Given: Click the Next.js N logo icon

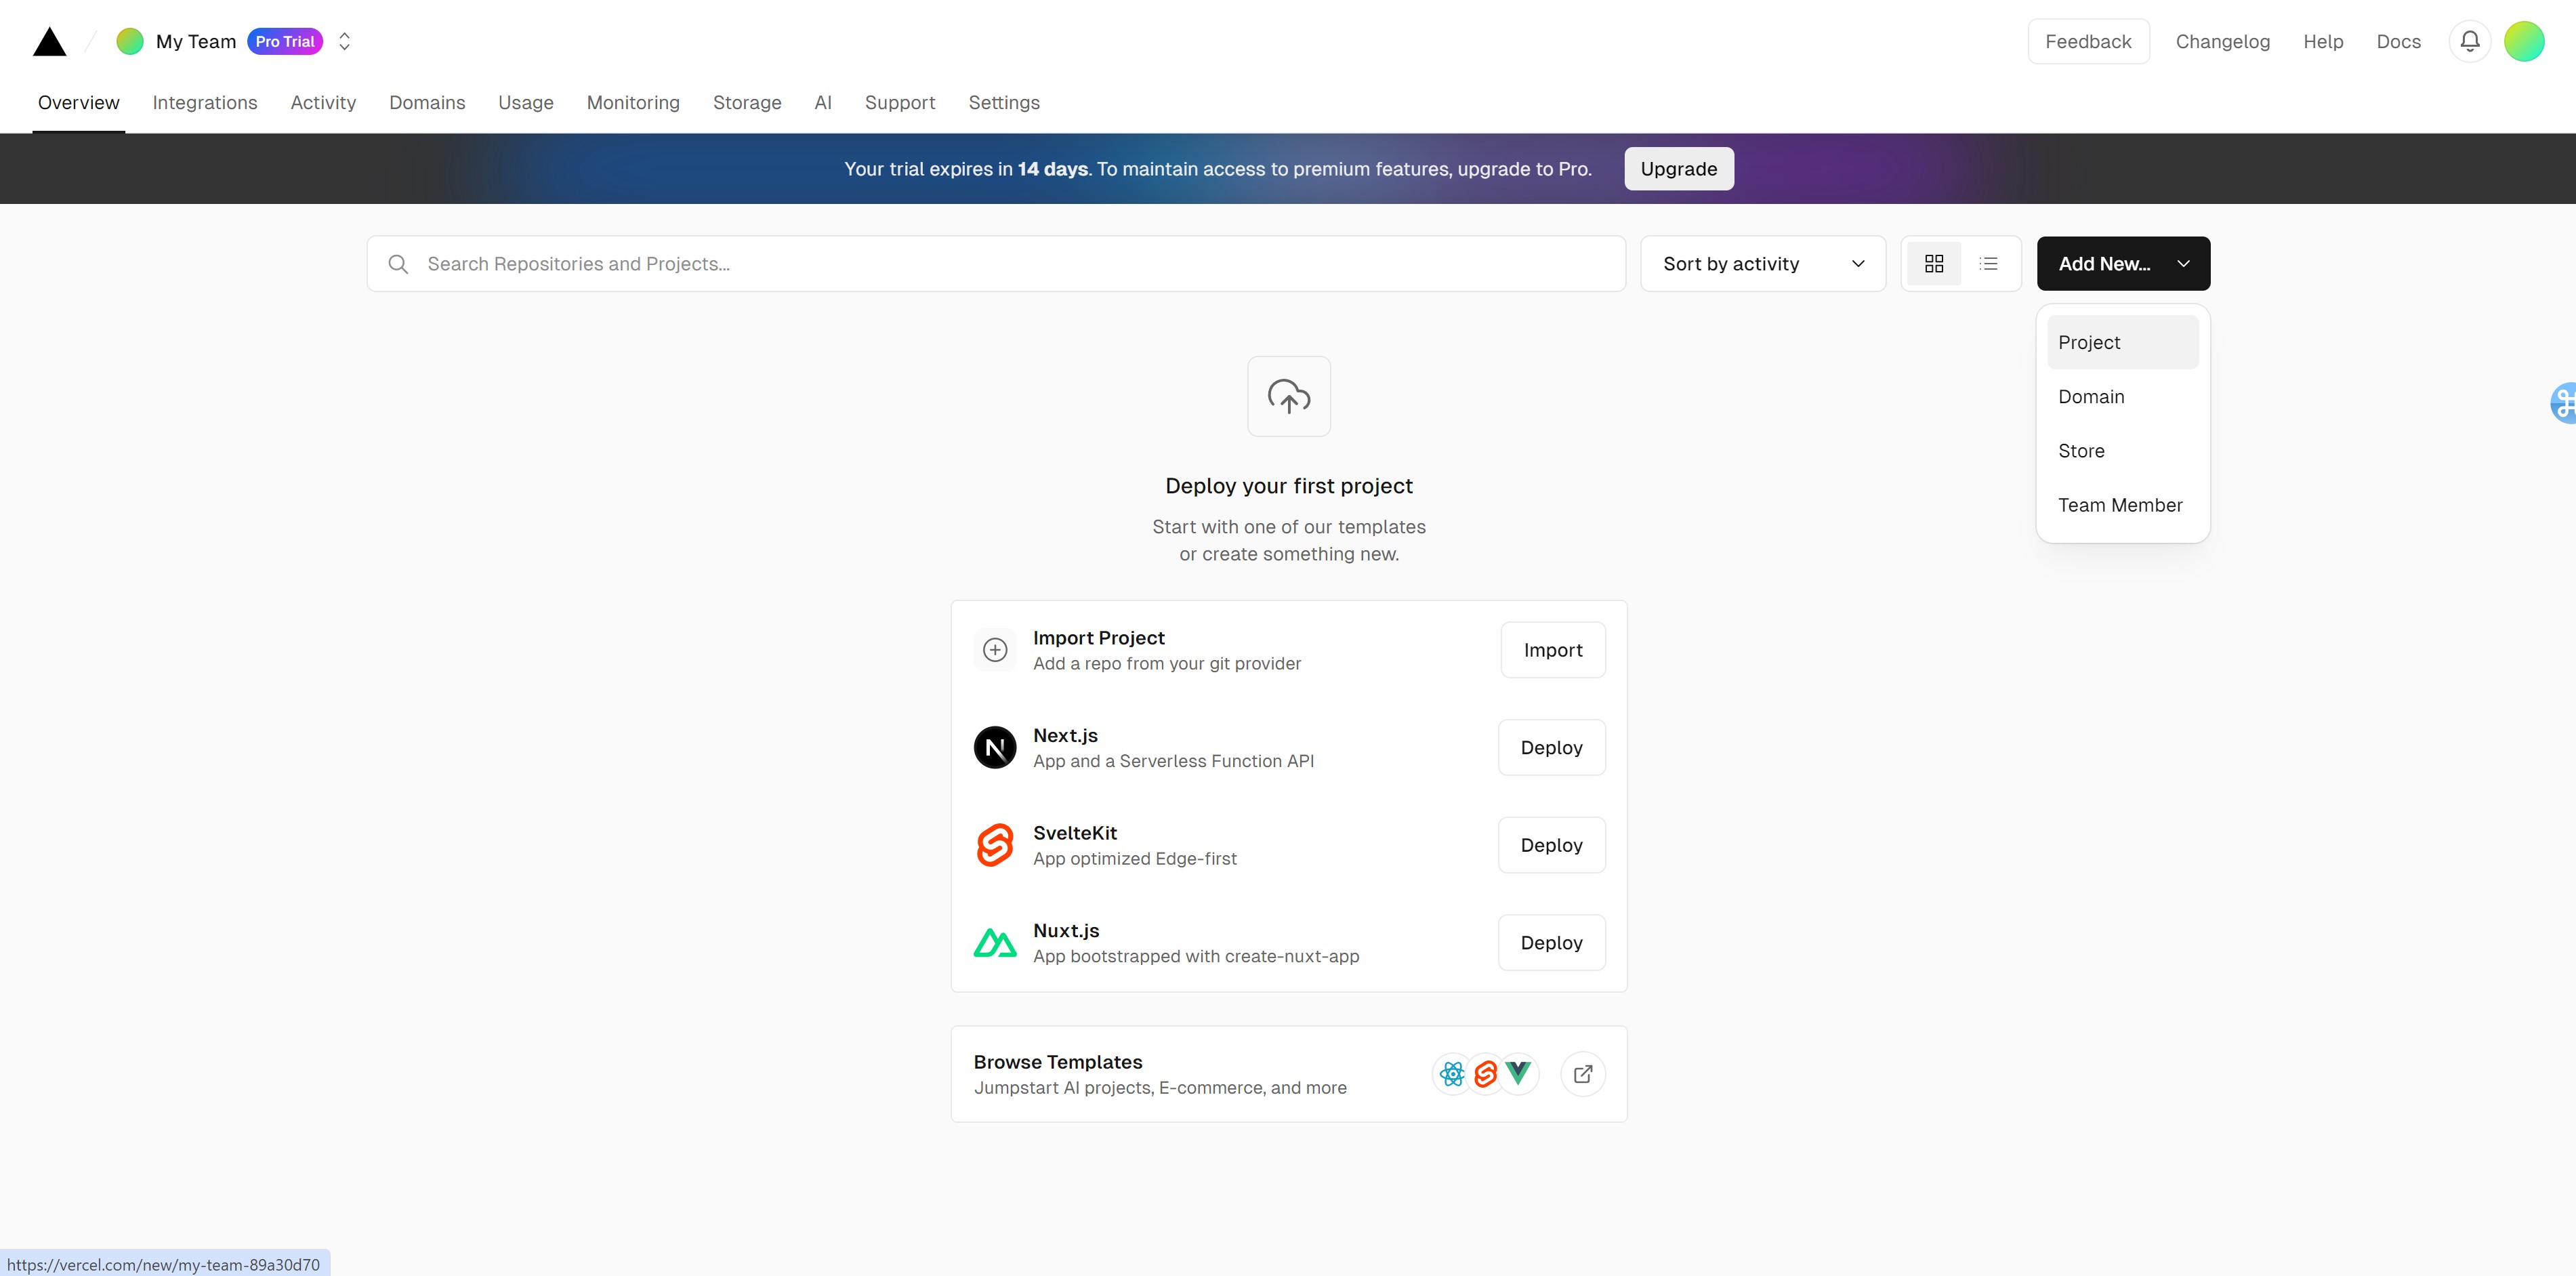Looking at the screenshot, I should (994, 747).
